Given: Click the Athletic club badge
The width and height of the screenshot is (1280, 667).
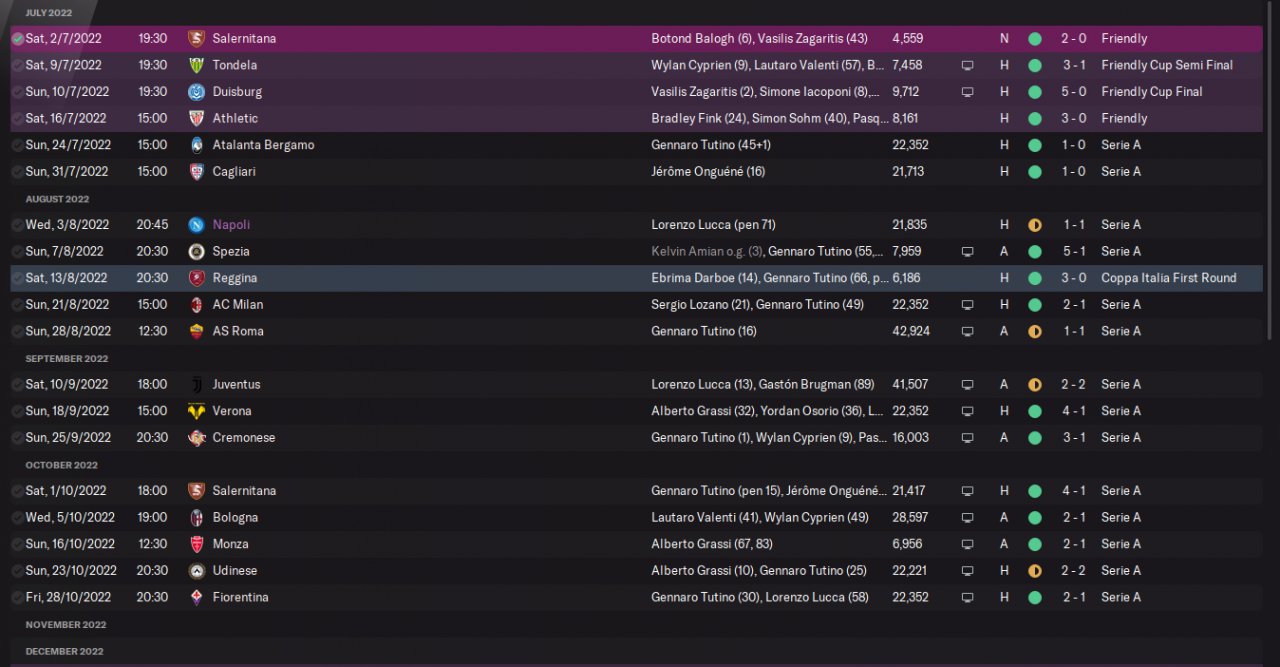Looking at the screenshot, I should (x=196, y=118).
